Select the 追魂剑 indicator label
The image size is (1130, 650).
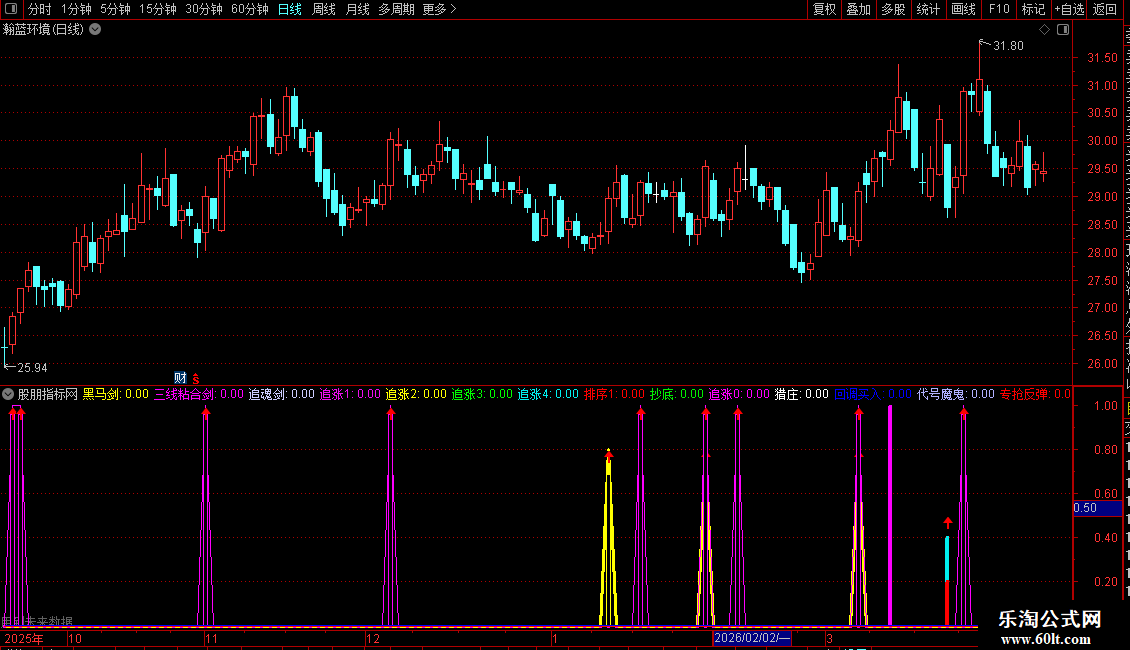[x=282, y=394]
